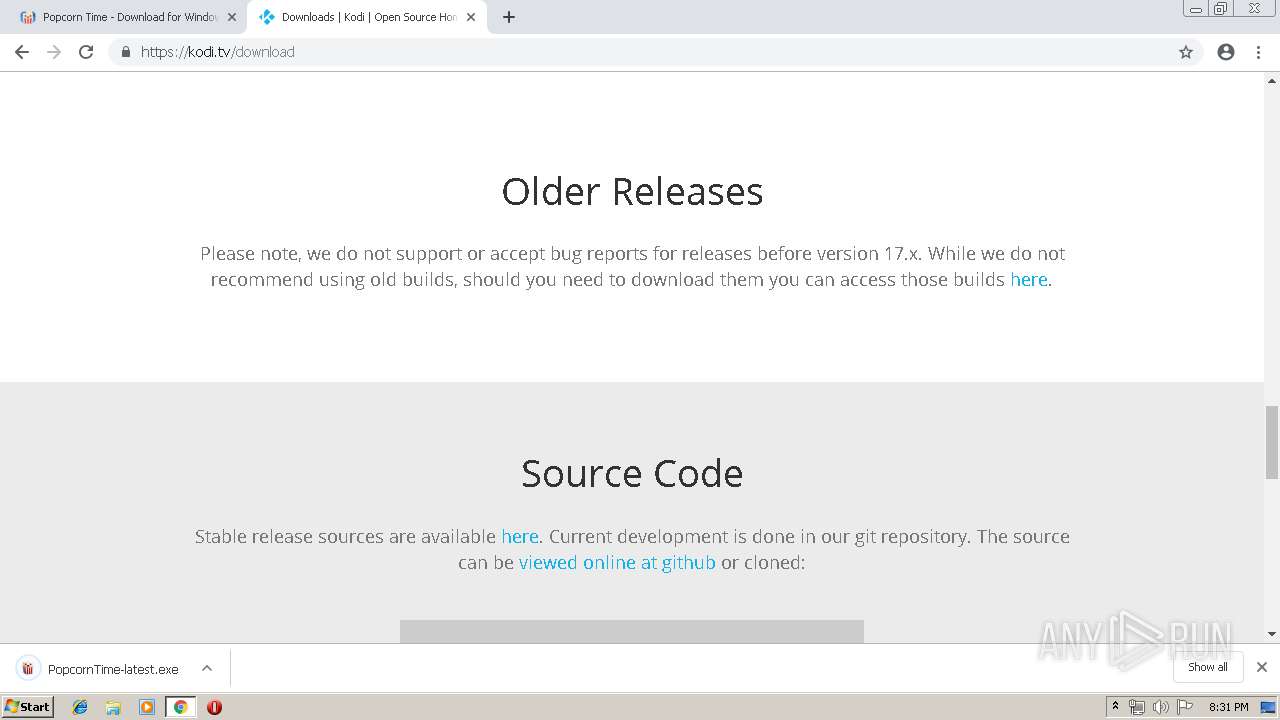This screenshot has height=720, width=1280.
Task: Open 'viewed online at github' link
Action: pyautogui.click(x=617, y=563)
